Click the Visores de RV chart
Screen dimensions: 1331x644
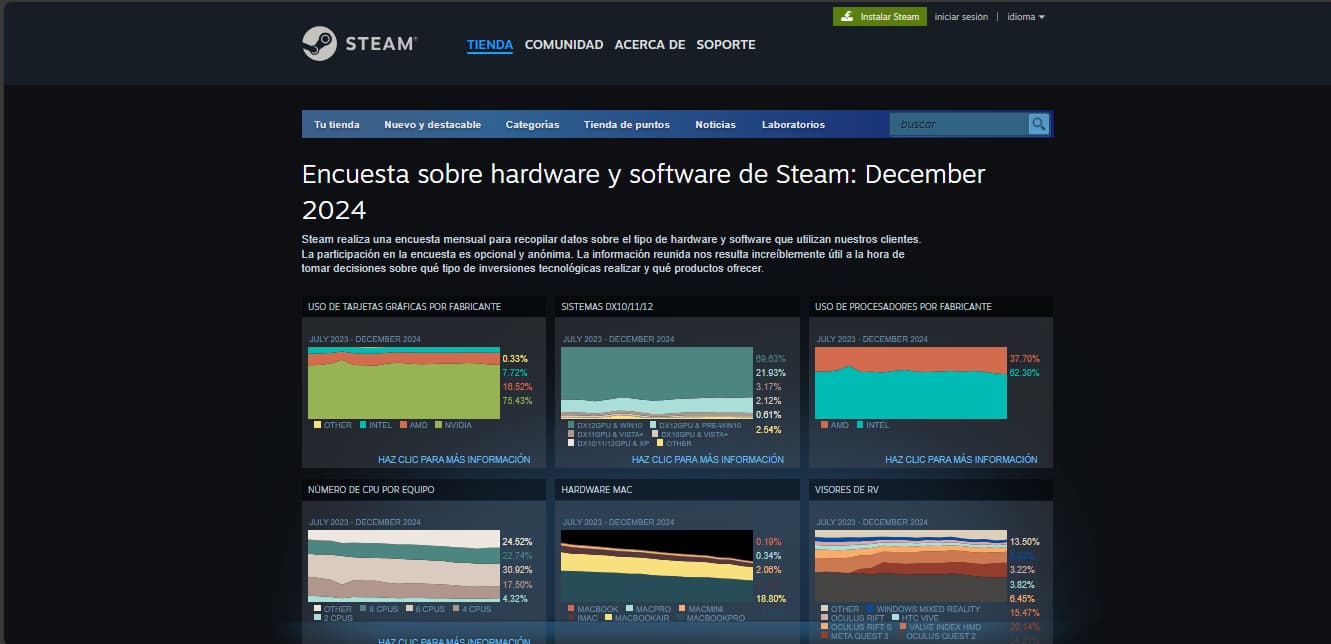click(x=910, y=565)
